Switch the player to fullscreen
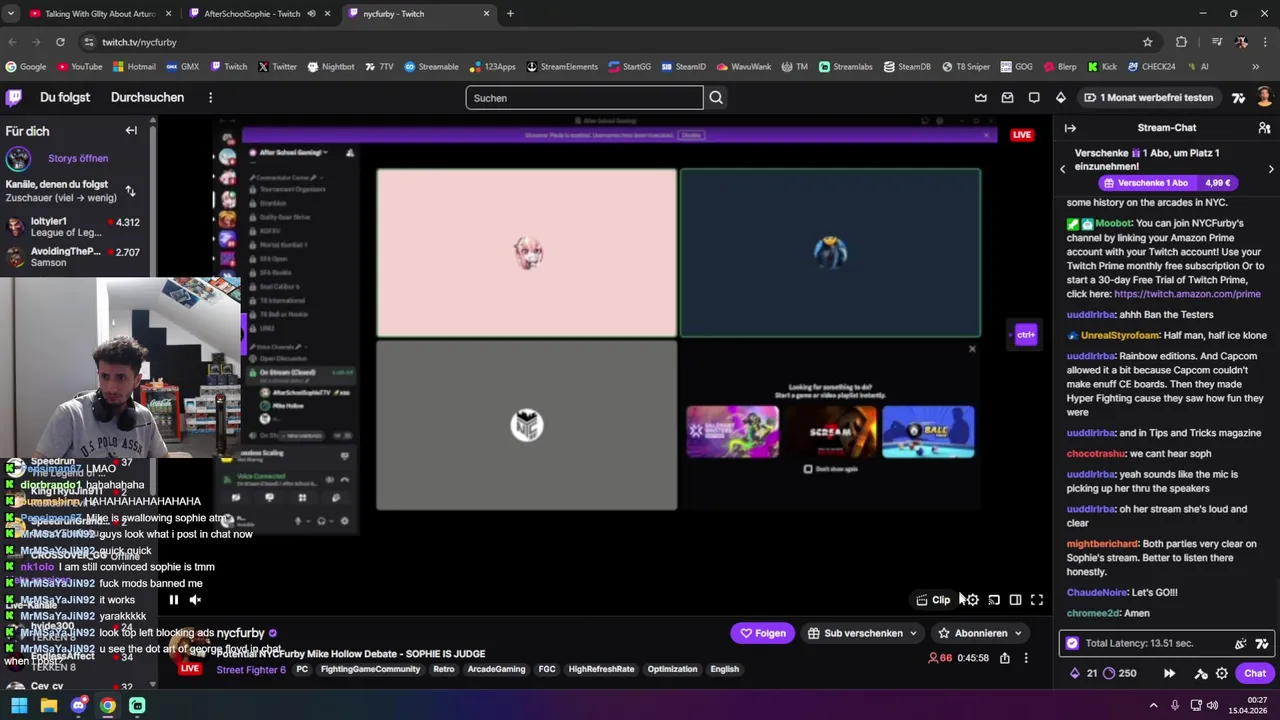The image size is (1280, 720). click(x=1037, y=600)
